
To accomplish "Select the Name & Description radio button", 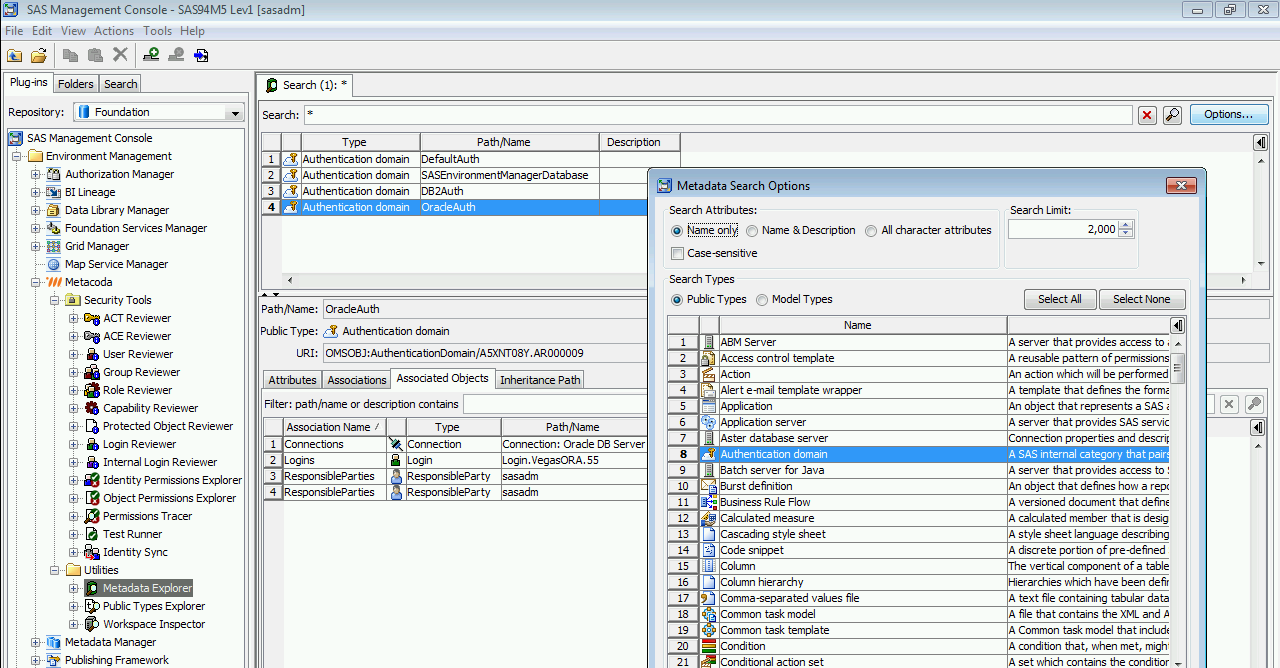I will (x=752, y=230).
